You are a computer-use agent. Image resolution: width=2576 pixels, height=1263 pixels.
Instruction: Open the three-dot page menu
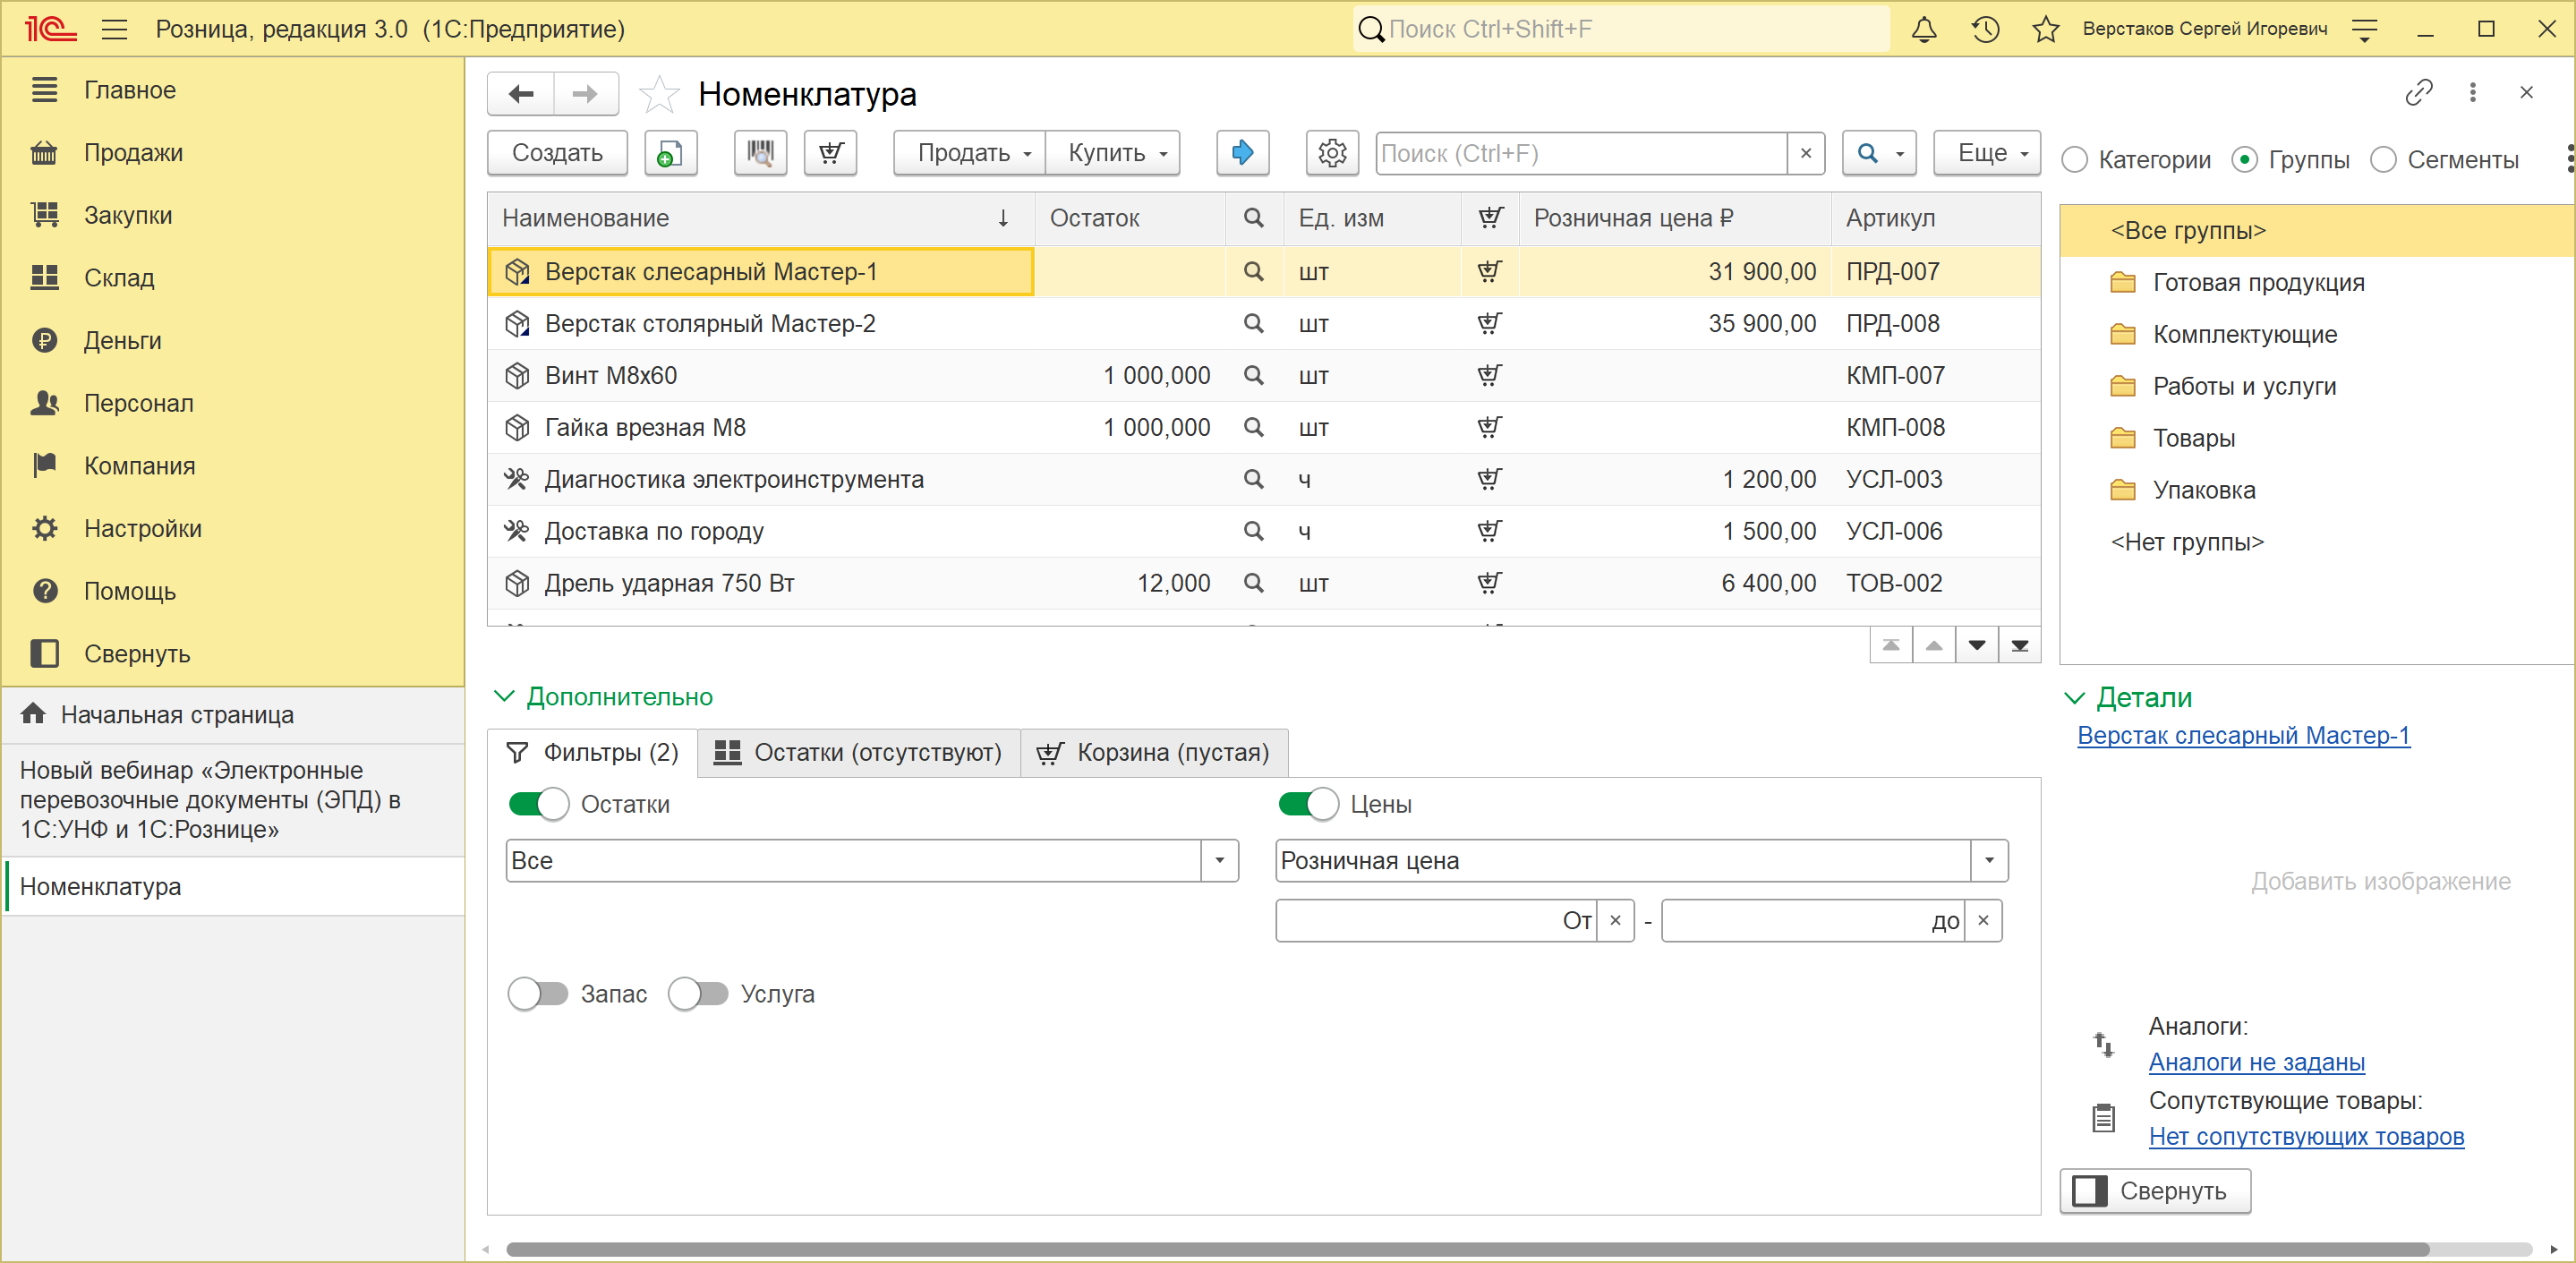tap(2473, 93)
